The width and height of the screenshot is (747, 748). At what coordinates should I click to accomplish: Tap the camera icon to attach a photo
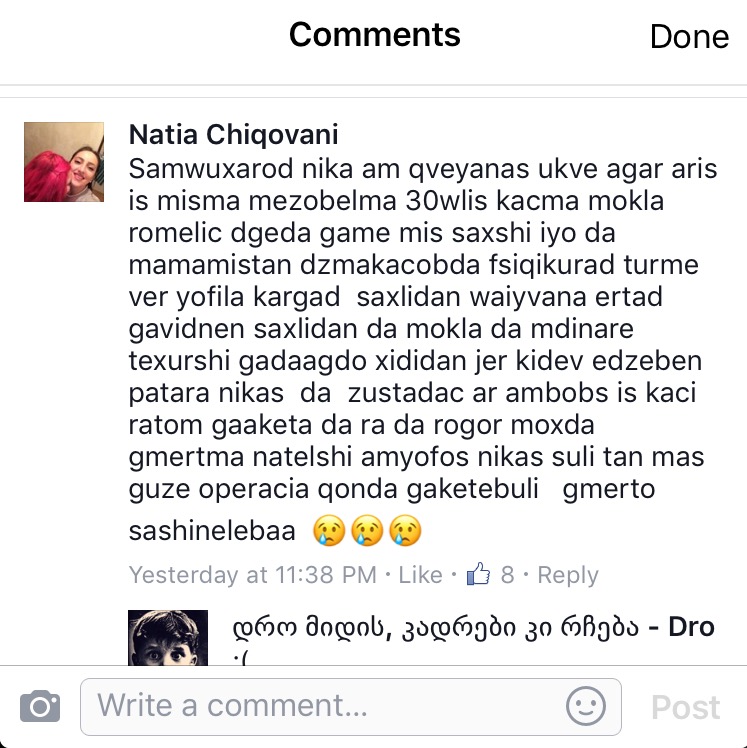tap(40, 706)
